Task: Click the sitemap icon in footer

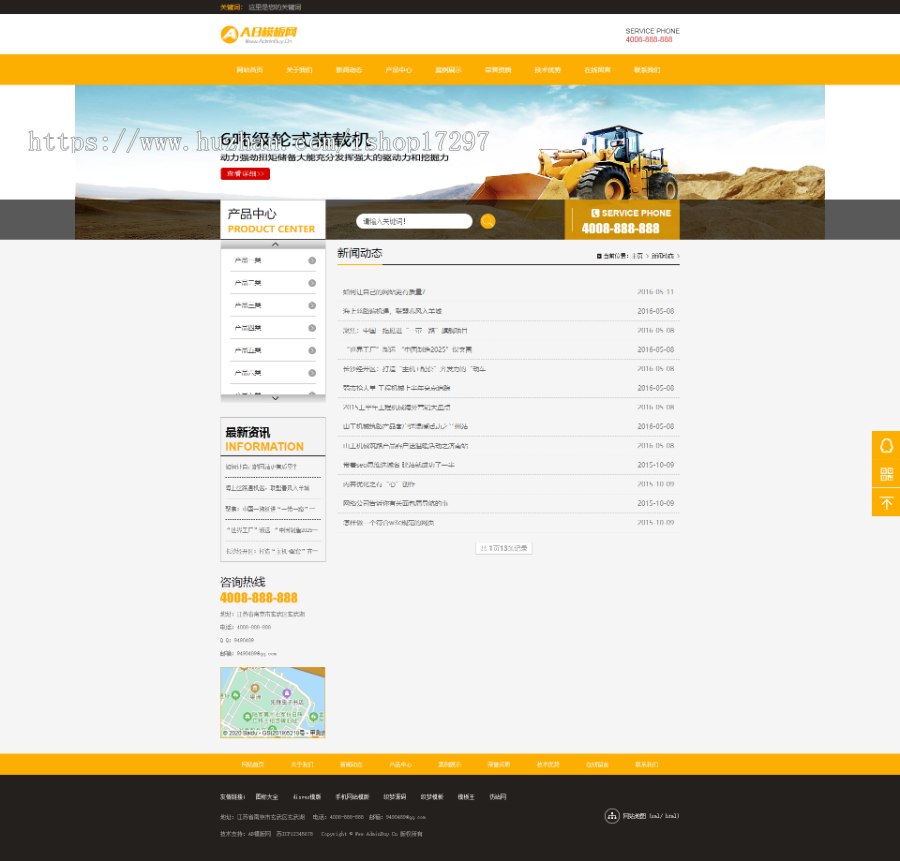Action: 612,816
